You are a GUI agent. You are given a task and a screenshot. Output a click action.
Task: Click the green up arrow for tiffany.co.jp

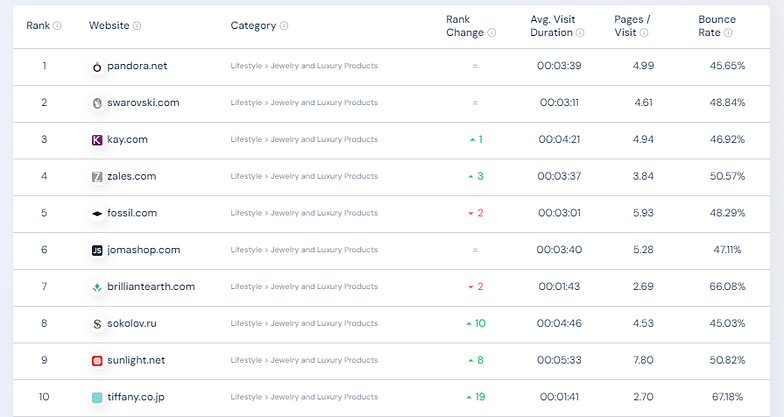tap(469, 398)
